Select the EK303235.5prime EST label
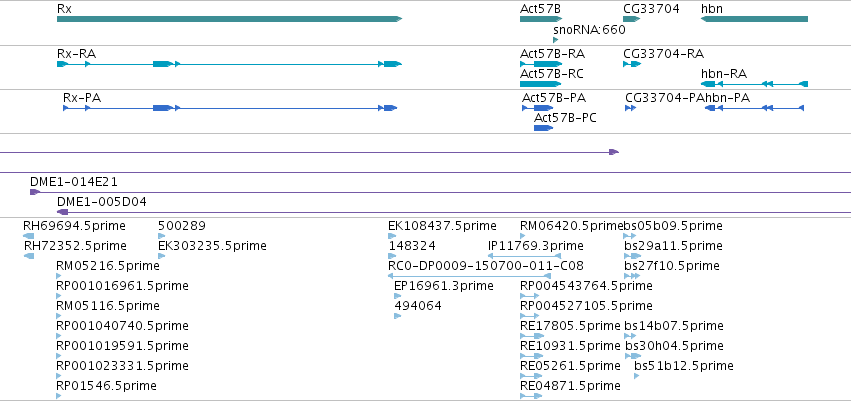The width and height of the screenshot is (851, 401). pyautogui.click(x=212, y=246)
